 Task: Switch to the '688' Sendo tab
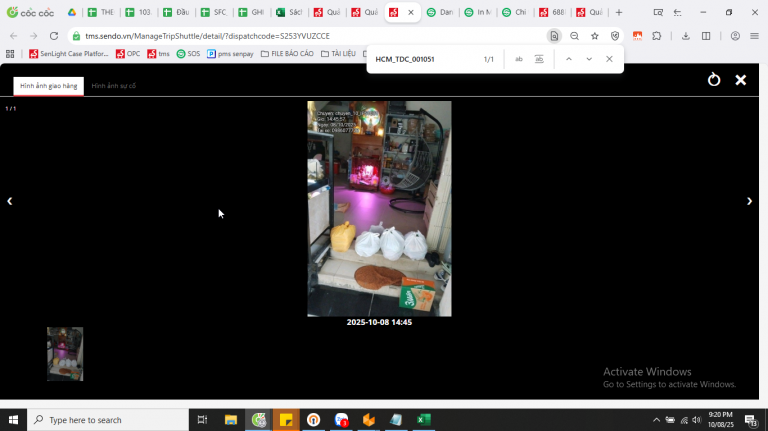pos(552,12)
